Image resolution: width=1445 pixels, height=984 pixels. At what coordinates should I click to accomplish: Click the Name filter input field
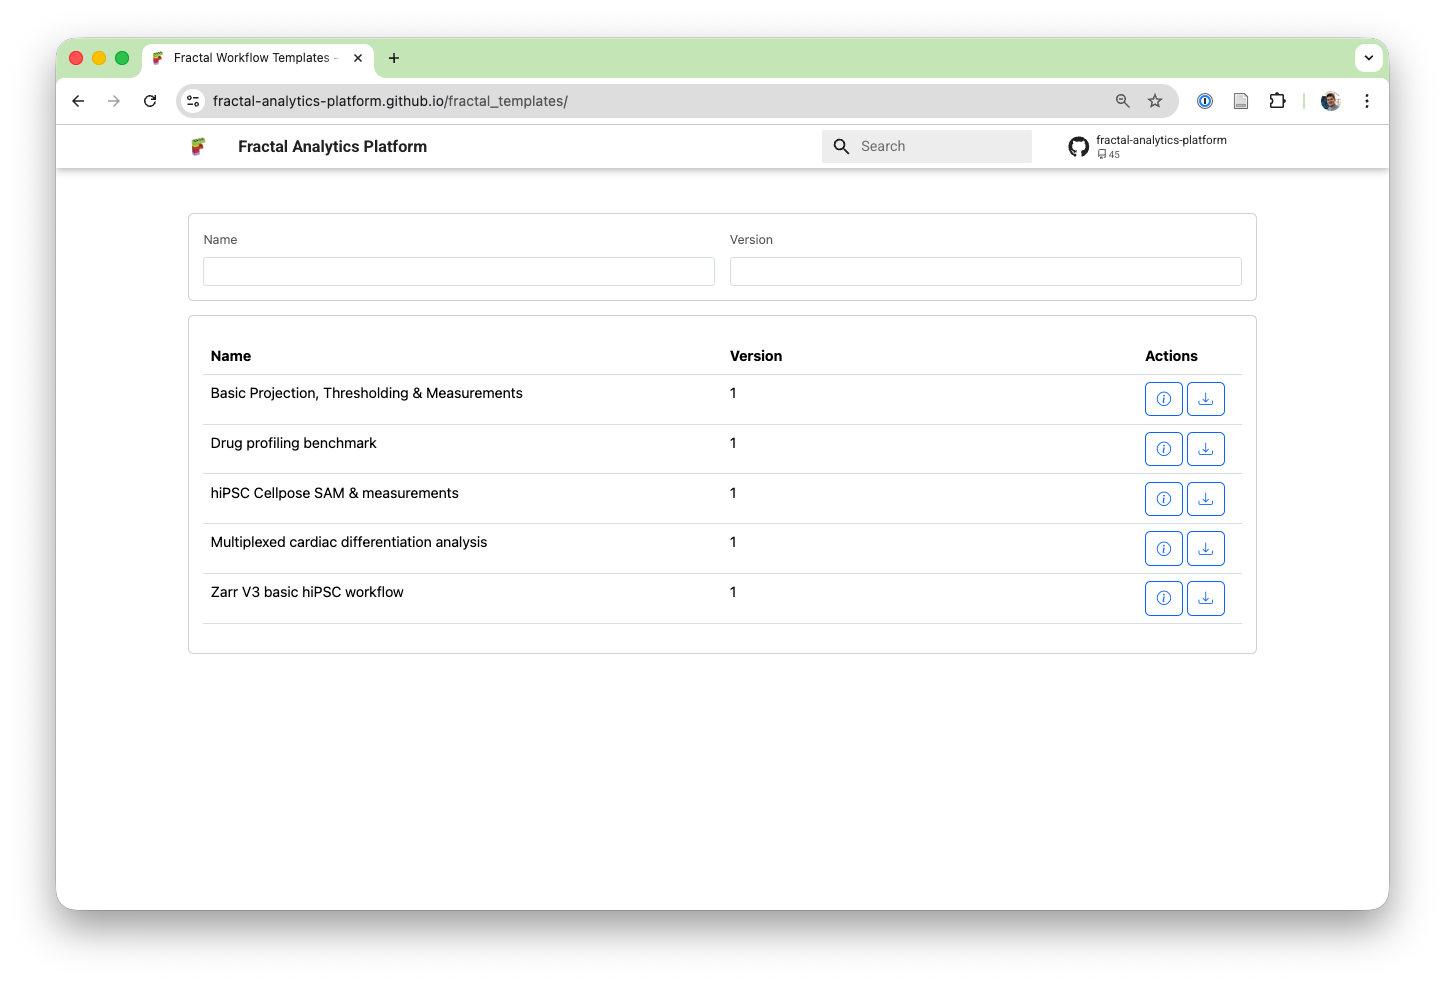coord(458,271)
